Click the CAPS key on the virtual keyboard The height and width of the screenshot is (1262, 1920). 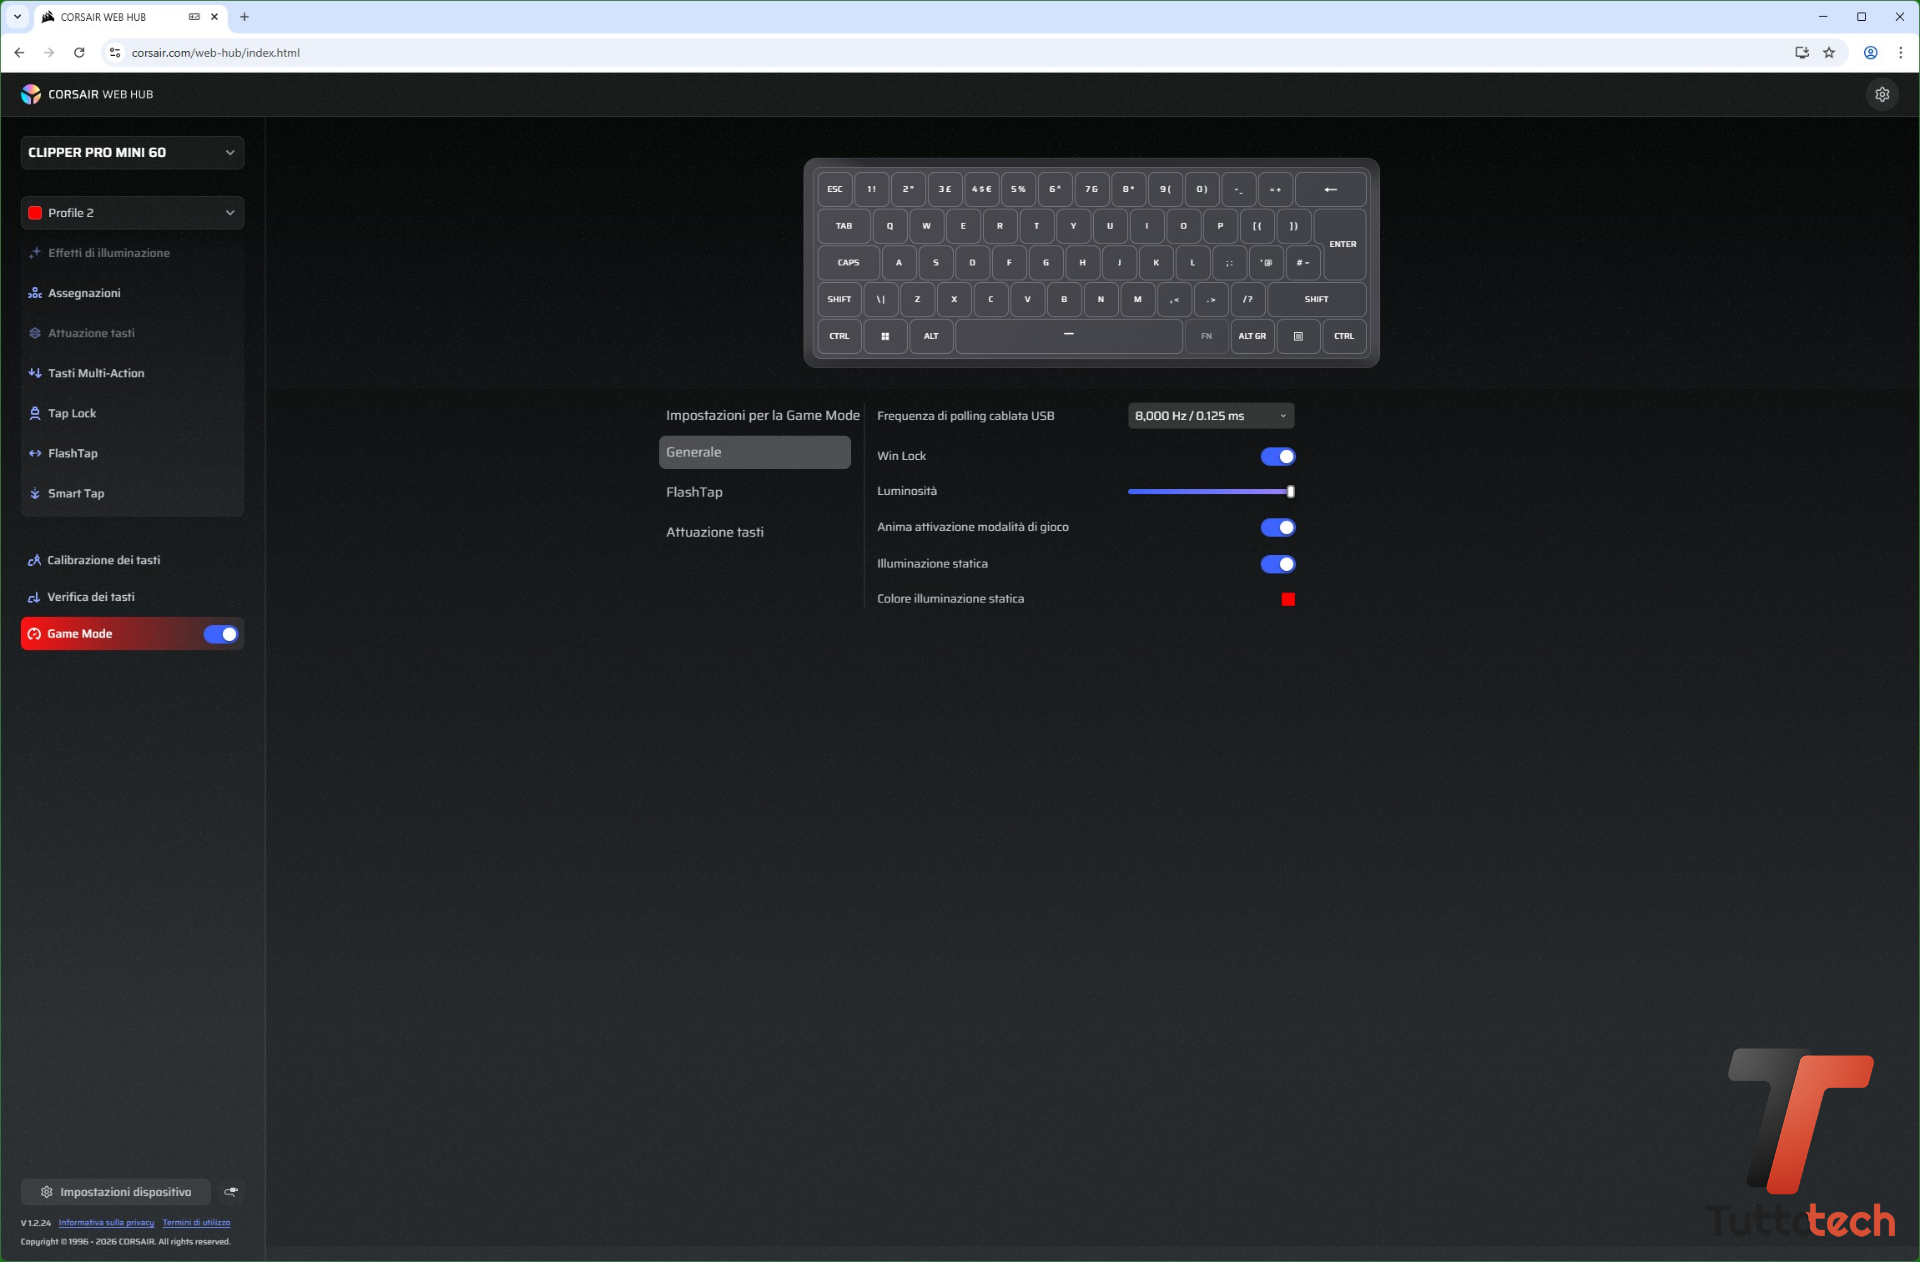point(848,263)
